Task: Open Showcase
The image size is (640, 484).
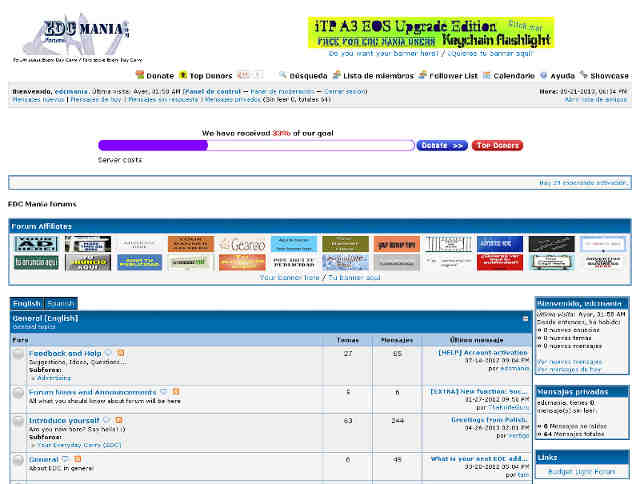Action: click(609, 75)
